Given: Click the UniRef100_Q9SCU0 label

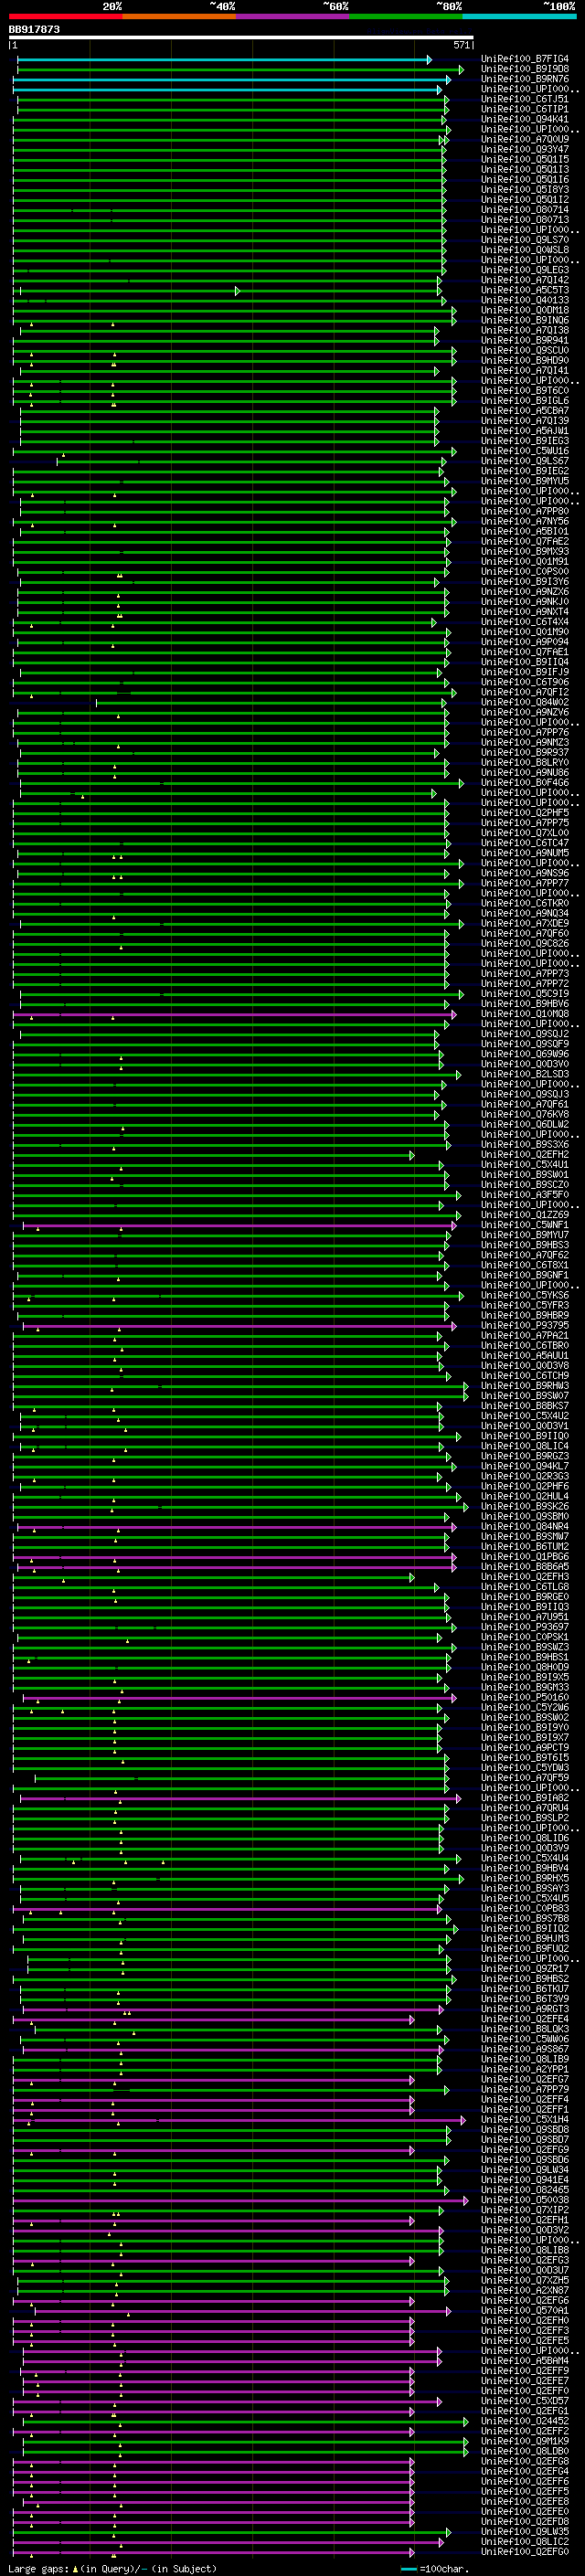Looking at the screenshot, I should [525, 351].
